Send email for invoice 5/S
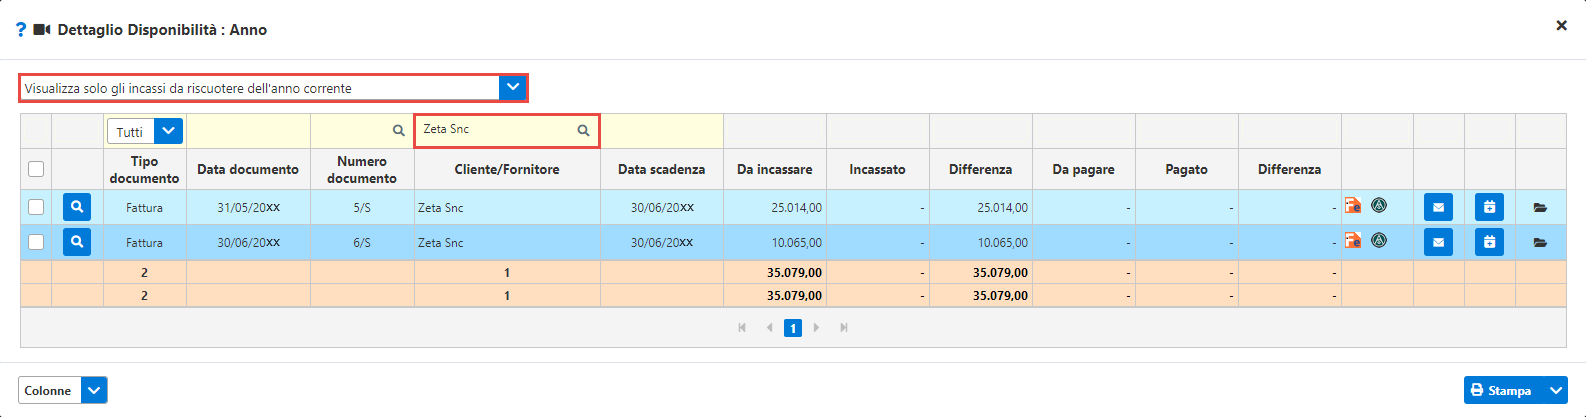The height and width of the screenshot is (417, 1586). 1438,207
